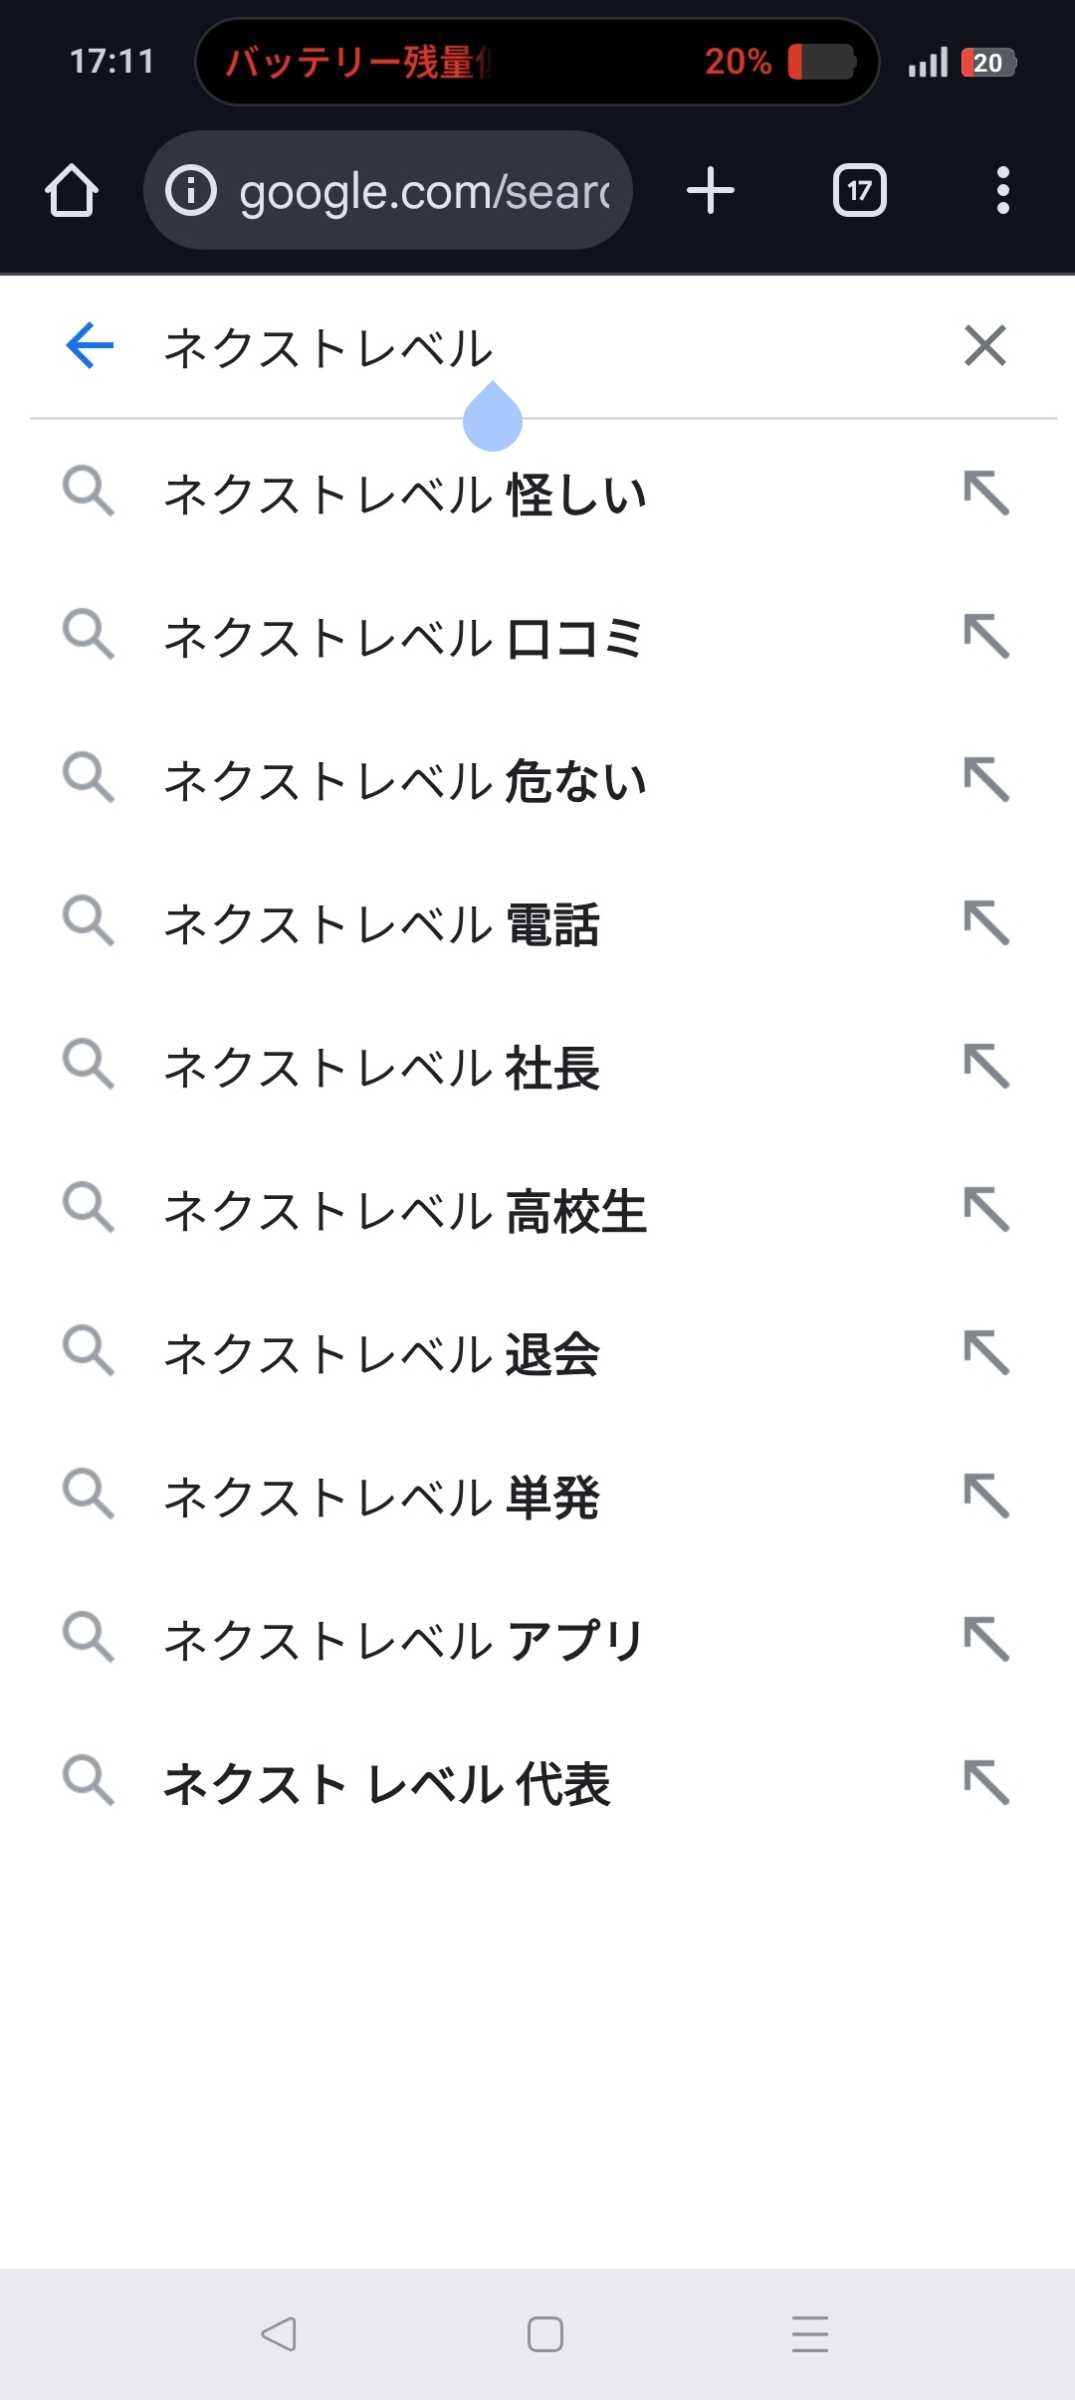
Task: Select suggestion ネクストレベル 危ない
Action: tap(405, 781)
